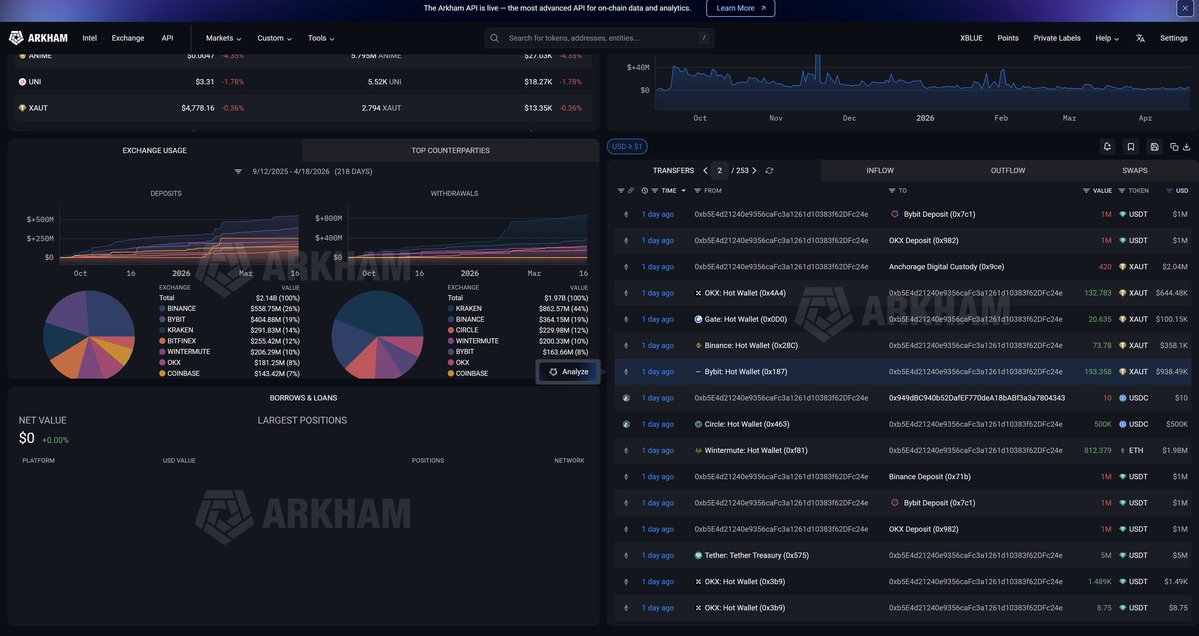The image size is (1199, 636).
Task: Click the chain icon in the Anchorage Digital Custody row
Action: pyautogui.click(x=626, y=267)
